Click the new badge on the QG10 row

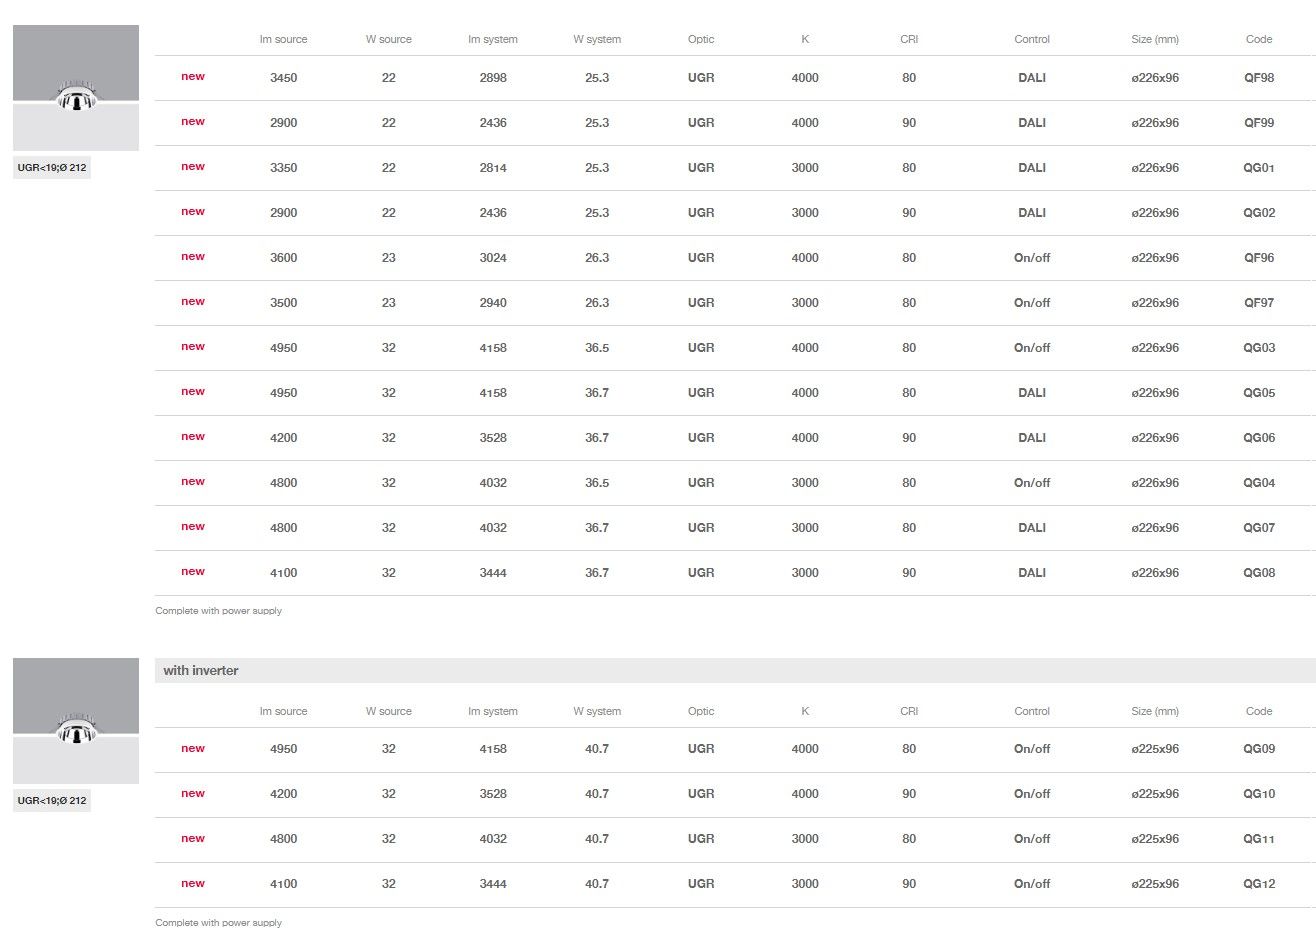[193, 794]
